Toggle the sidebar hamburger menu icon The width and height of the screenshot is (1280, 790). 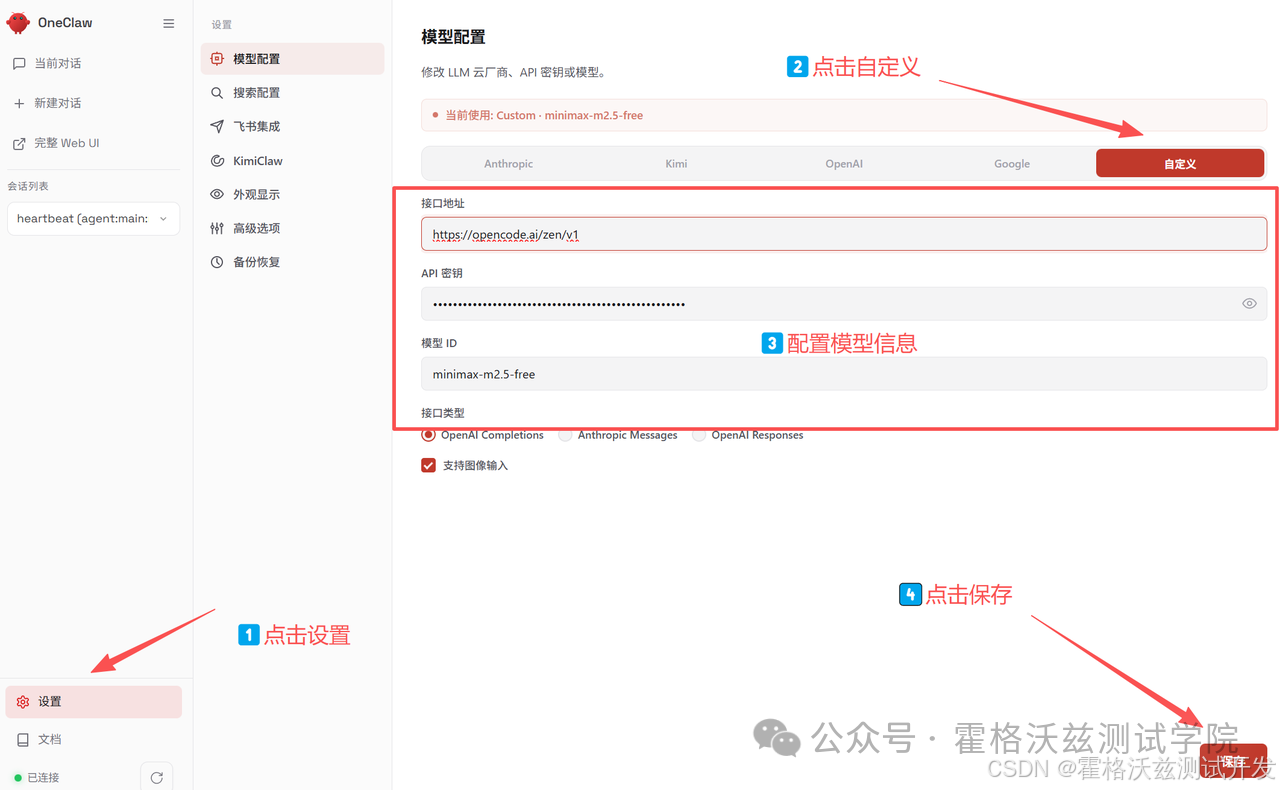tap(168, 23)
